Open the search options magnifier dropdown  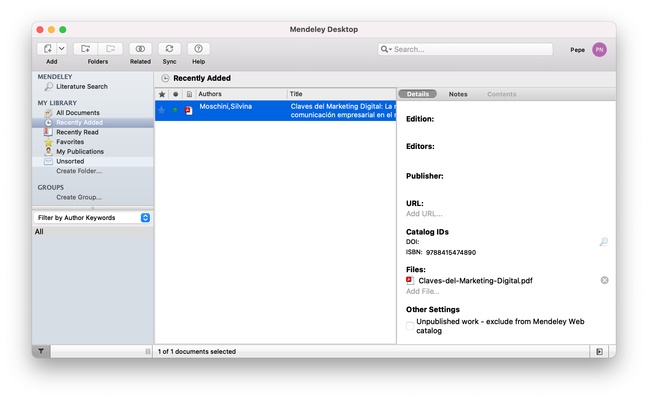386,49
